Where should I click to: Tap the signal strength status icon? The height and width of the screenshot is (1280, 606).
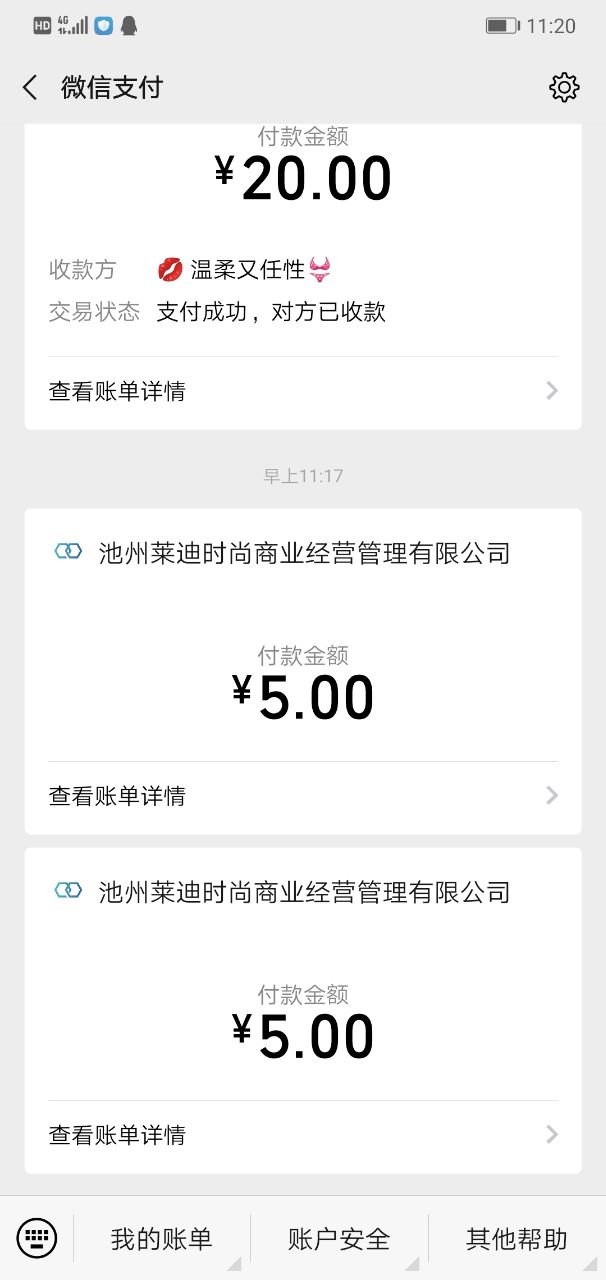(x=73, y=26)
